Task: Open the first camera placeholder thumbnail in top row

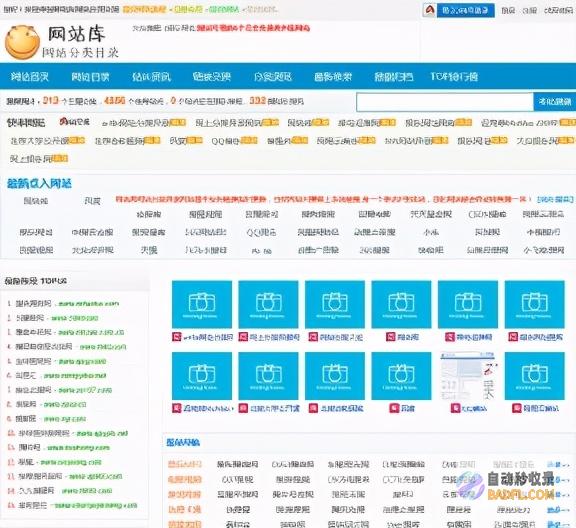Action: pos(202,304)
